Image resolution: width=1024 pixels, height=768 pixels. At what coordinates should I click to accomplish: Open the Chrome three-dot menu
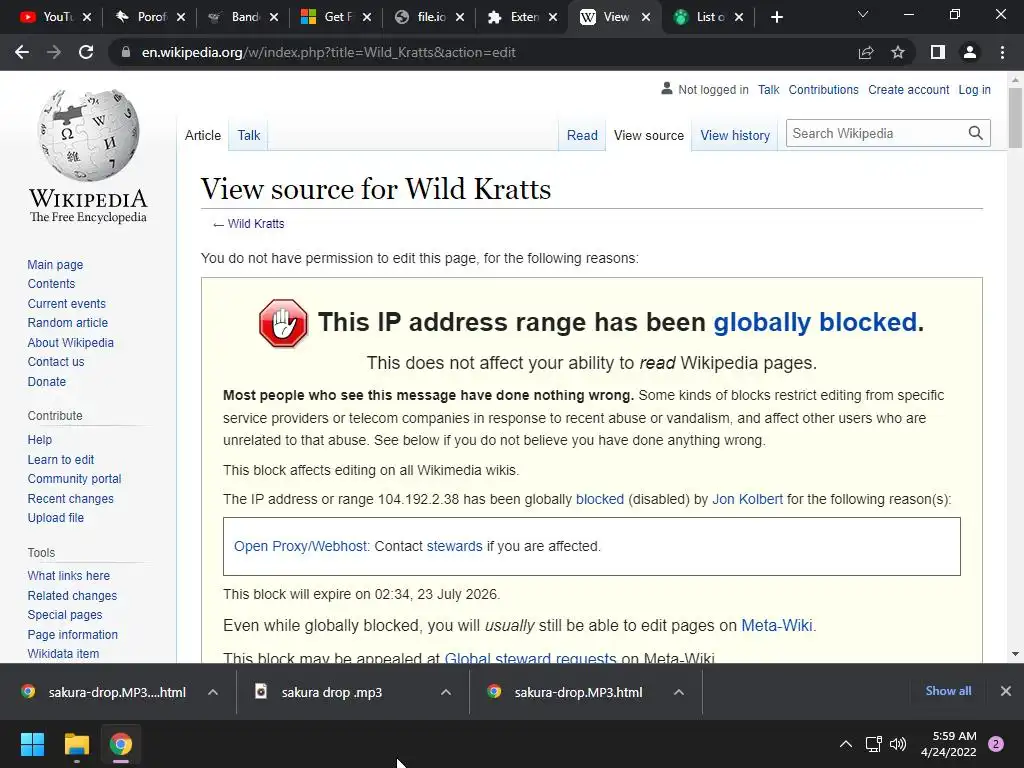tap(1002, 52)
